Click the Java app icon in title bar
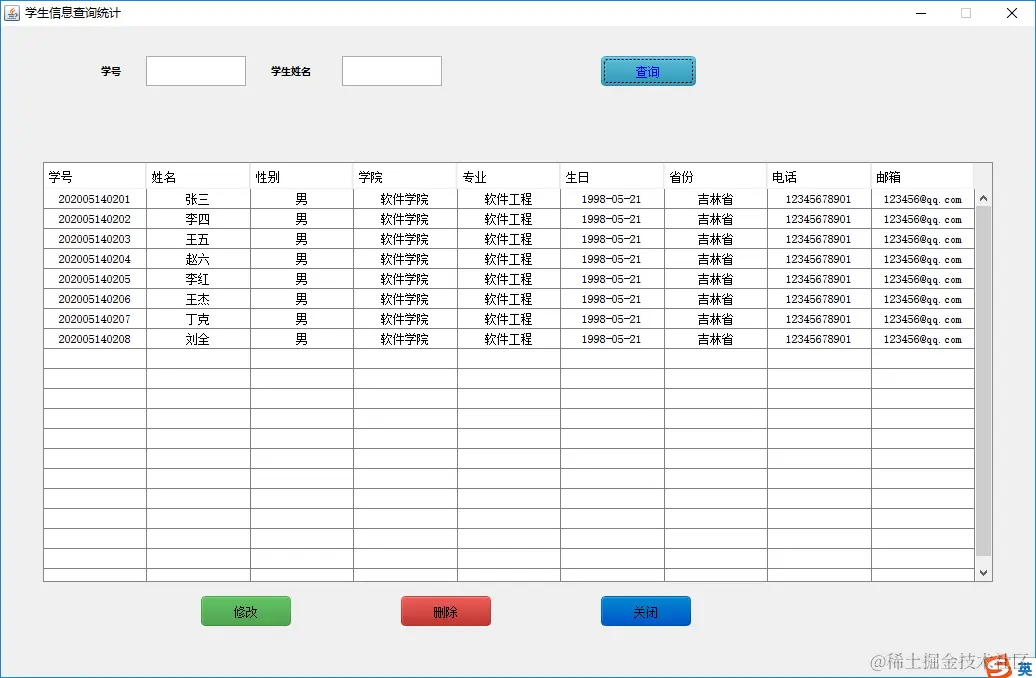Image resolution: width=1036 pixels, height=678 pixels. [x=12, y=13]
